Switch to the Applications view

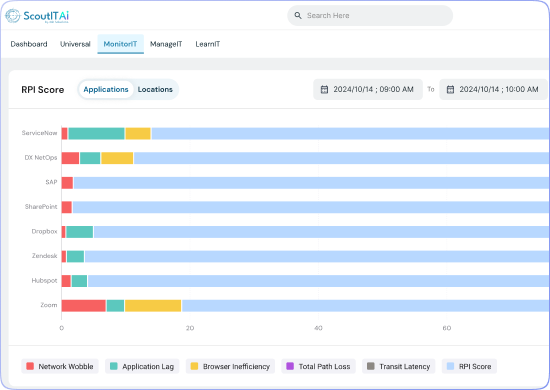click(x=106, y=89)
